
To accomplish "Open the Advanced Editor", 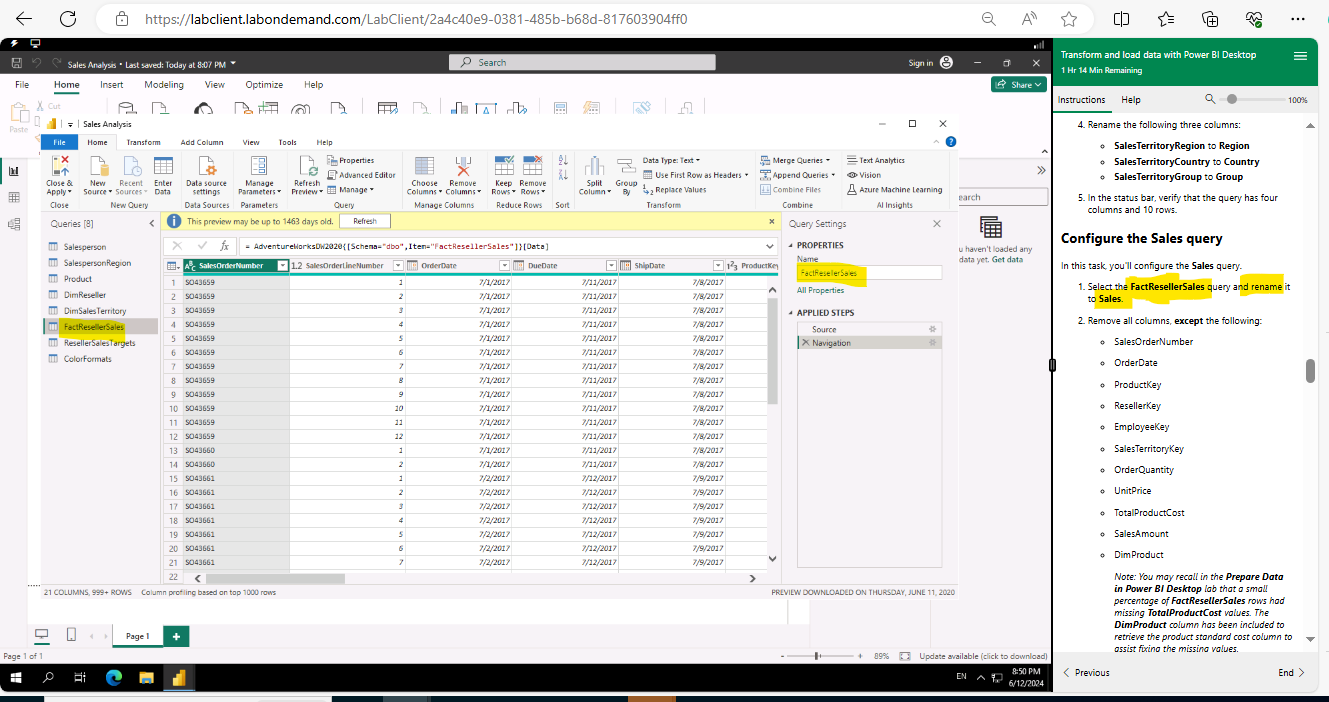I will point(361,175).
